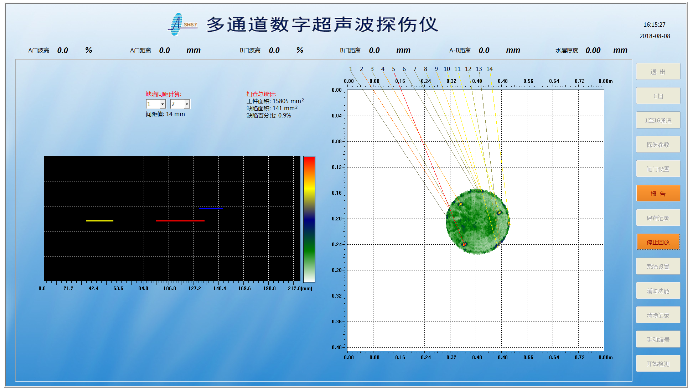This screenshot has width=690, height=390.
Task: Click the '14 mm' value under the dropdowns
Action: point(176,114)
